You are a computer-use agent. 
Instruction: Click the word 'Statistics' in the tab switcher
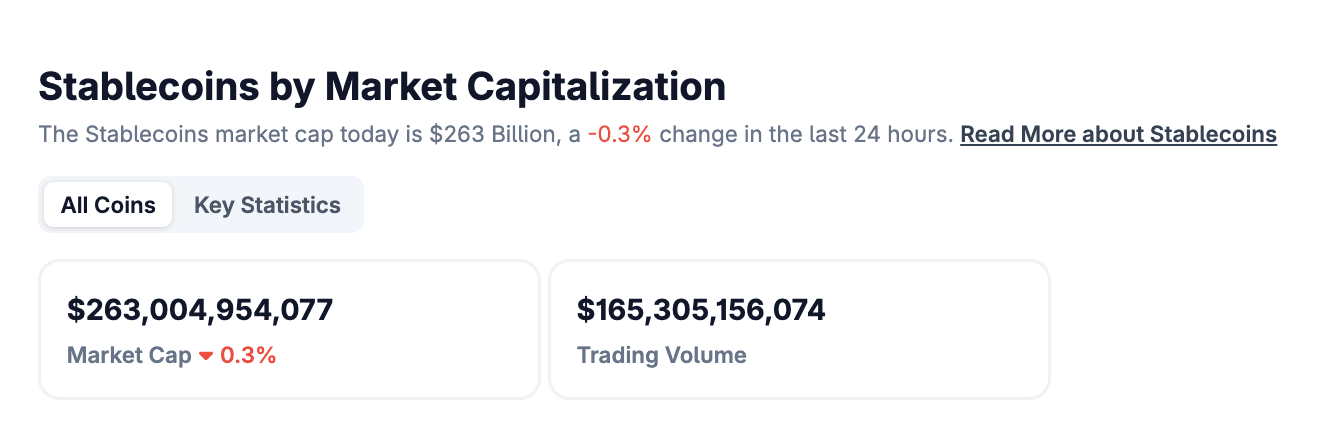(x=291, y=205)
